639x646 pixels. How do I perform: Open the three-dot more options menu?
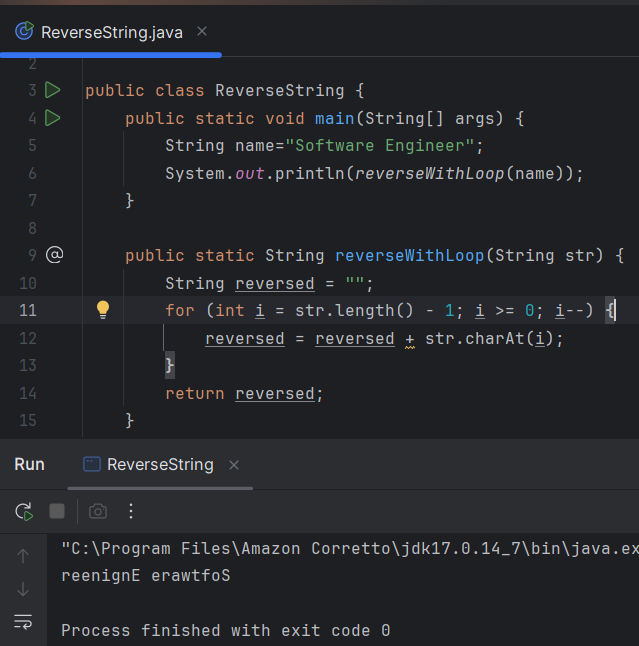point(131,511)
